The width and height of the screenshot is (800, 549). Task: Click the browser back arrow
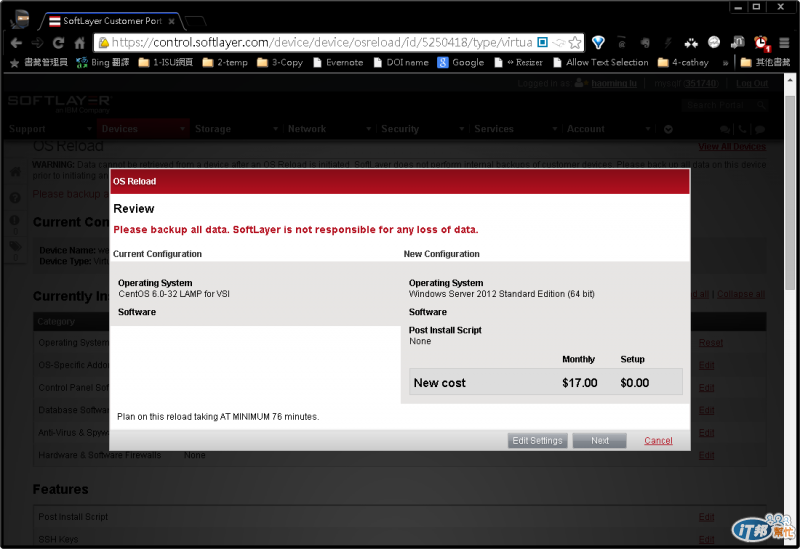[x=16, y=43]
